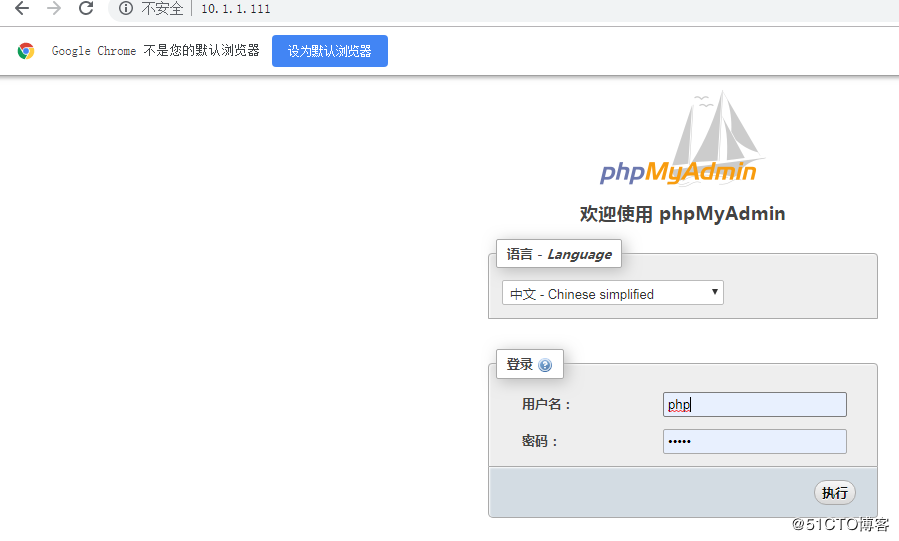This screenshot has height=541, width=899.
Task: Click address bar URL 10.1.1.111
Action: (x=236, y=9)
